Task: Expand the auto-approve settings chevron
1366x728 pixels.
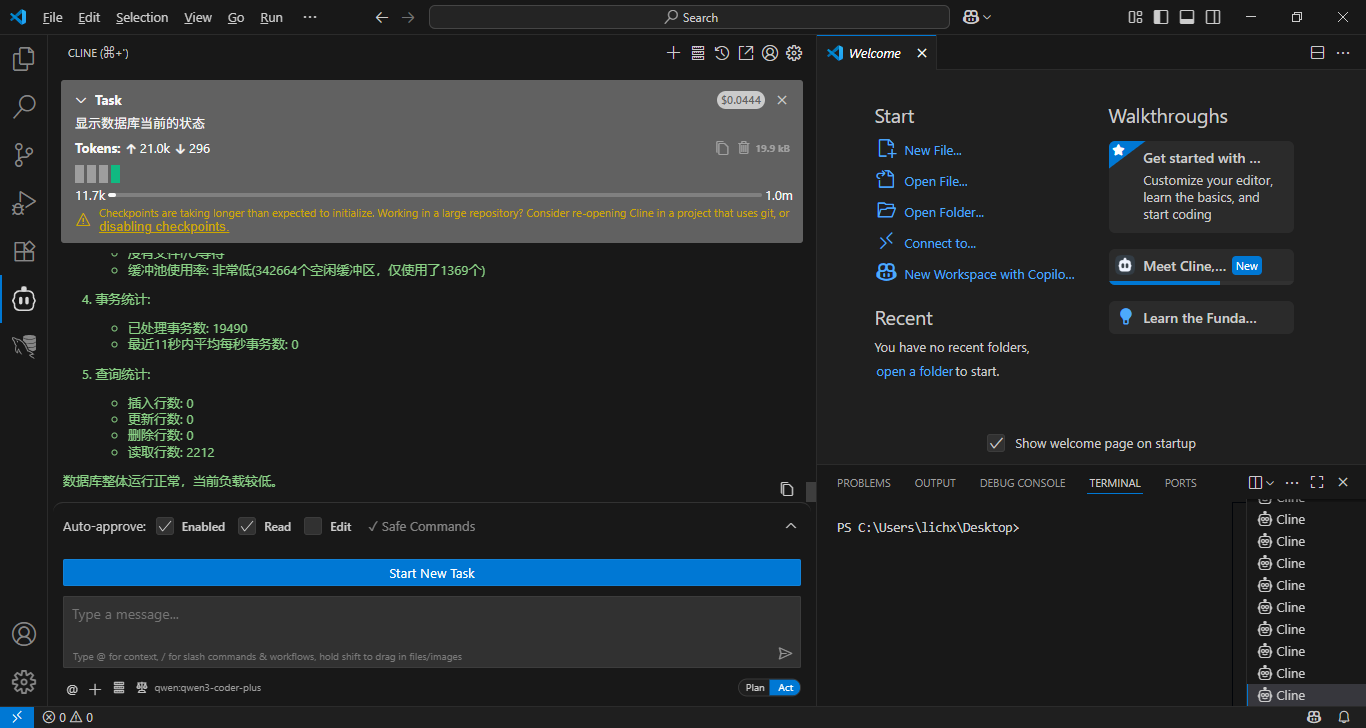Action: 791,526
